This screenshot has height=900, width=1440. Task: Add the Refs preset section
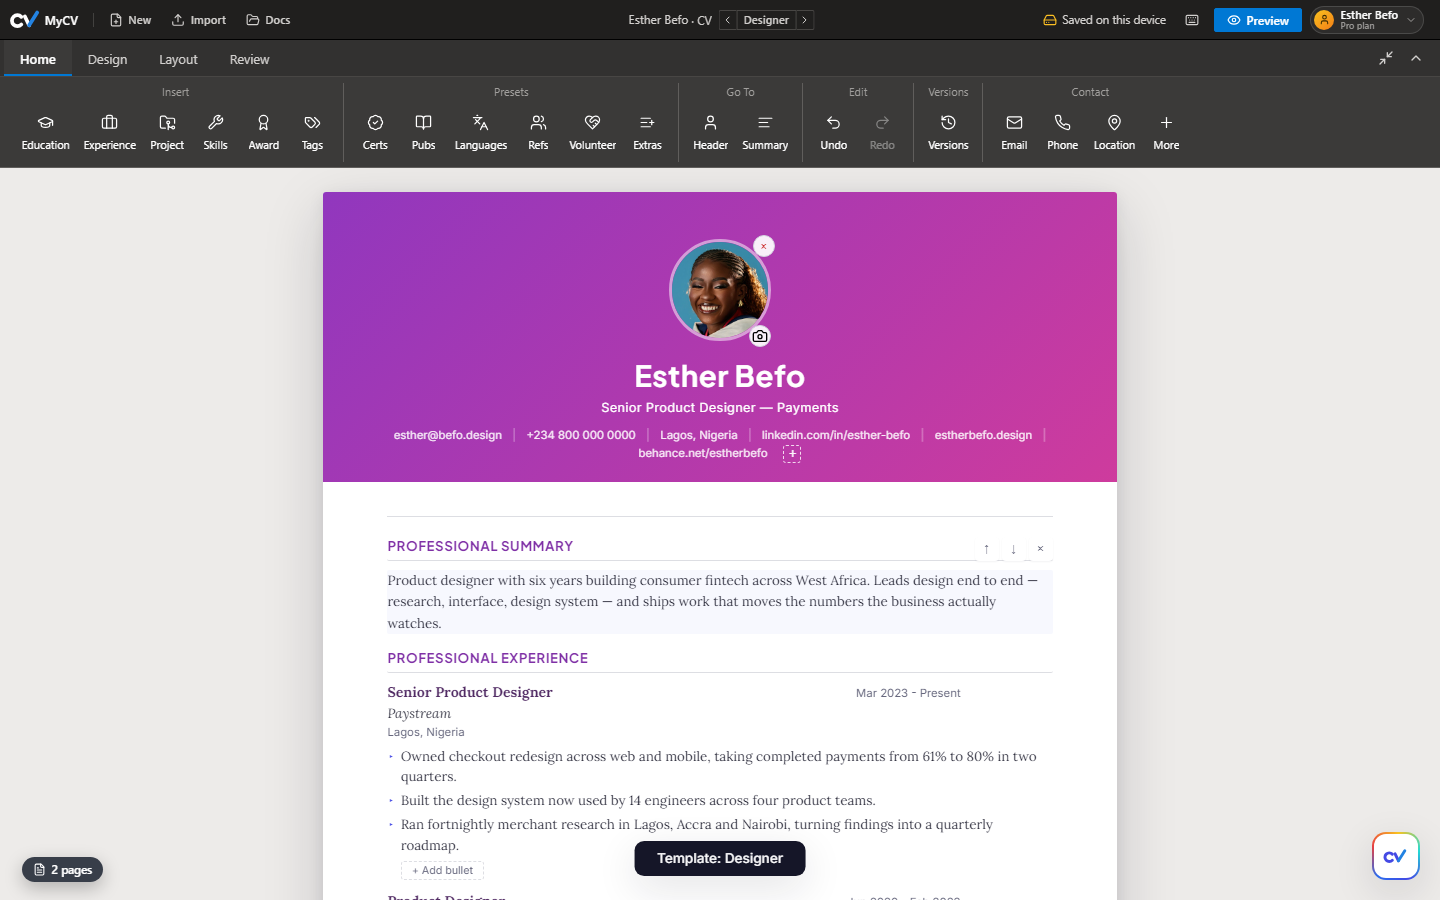[x=538, y=132]
